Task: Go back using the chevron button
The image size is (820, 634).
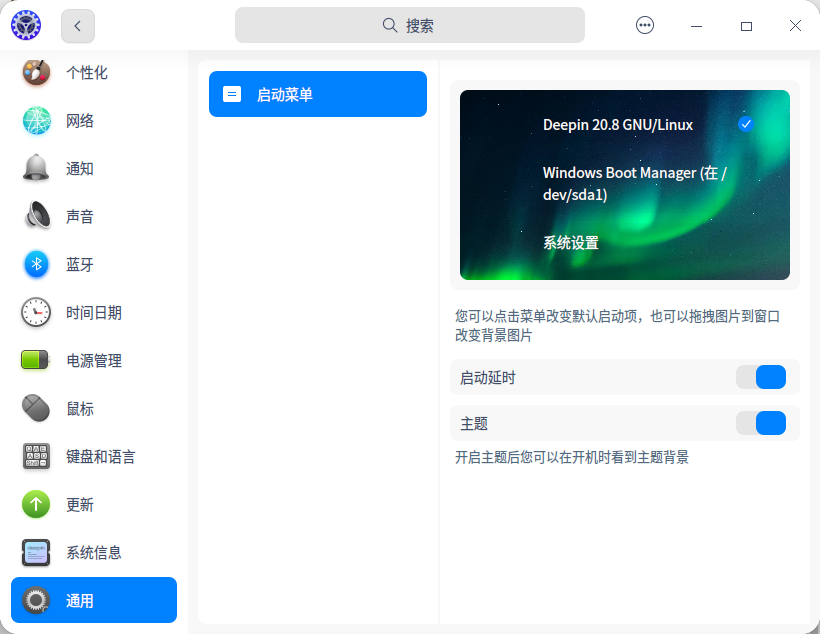Action: tap(78, 26)
